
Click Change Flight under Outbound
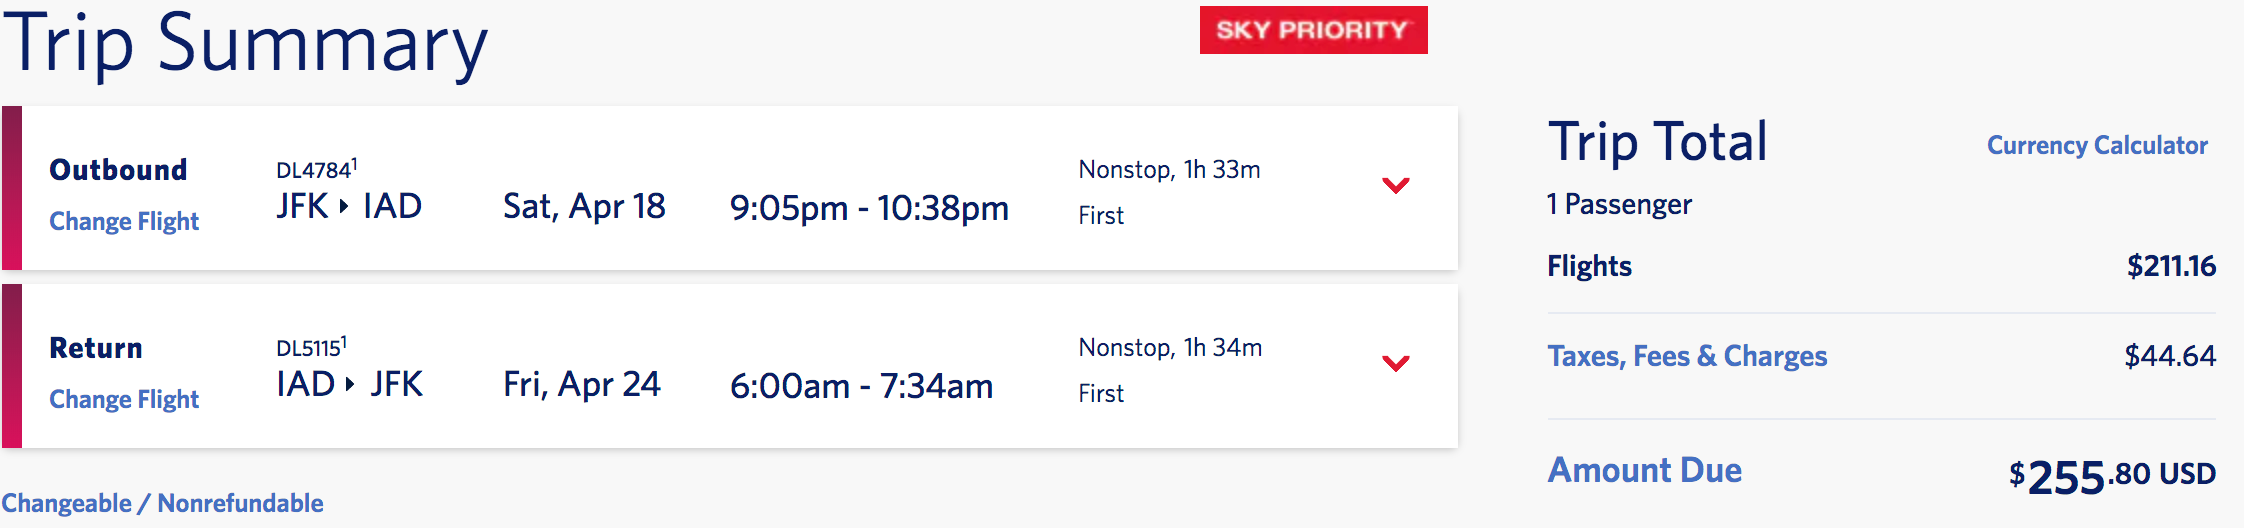point(124,221)
